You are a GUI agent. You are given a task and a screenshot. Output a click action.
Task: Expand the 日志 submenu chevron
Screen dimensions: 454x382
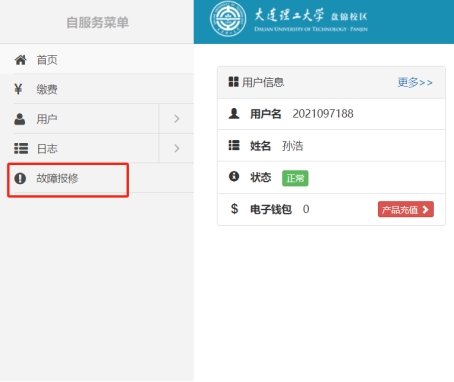(177, 148)
